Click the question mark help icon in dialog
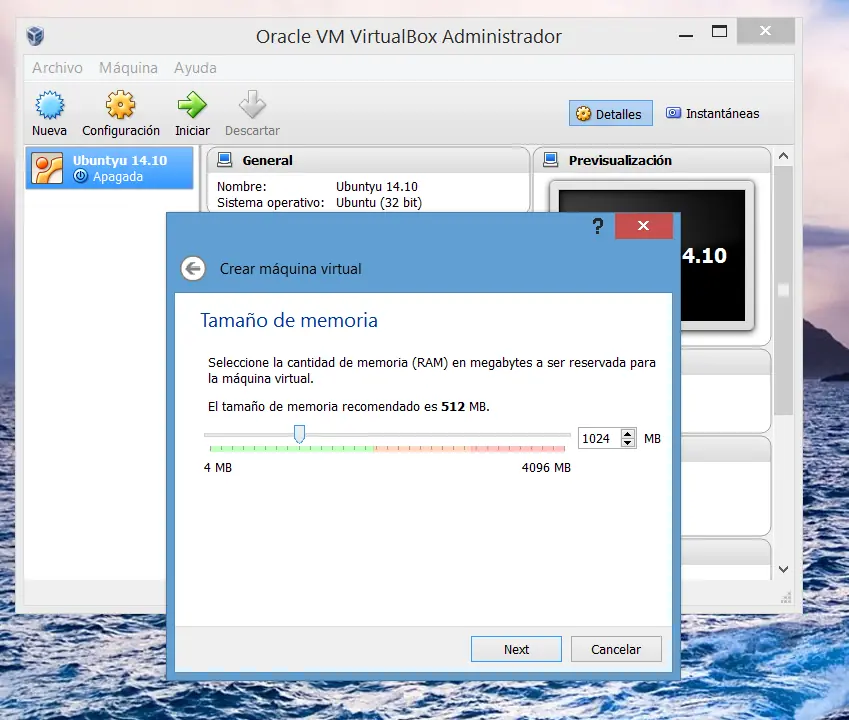 pyautogui.click(x=598, y=226)
